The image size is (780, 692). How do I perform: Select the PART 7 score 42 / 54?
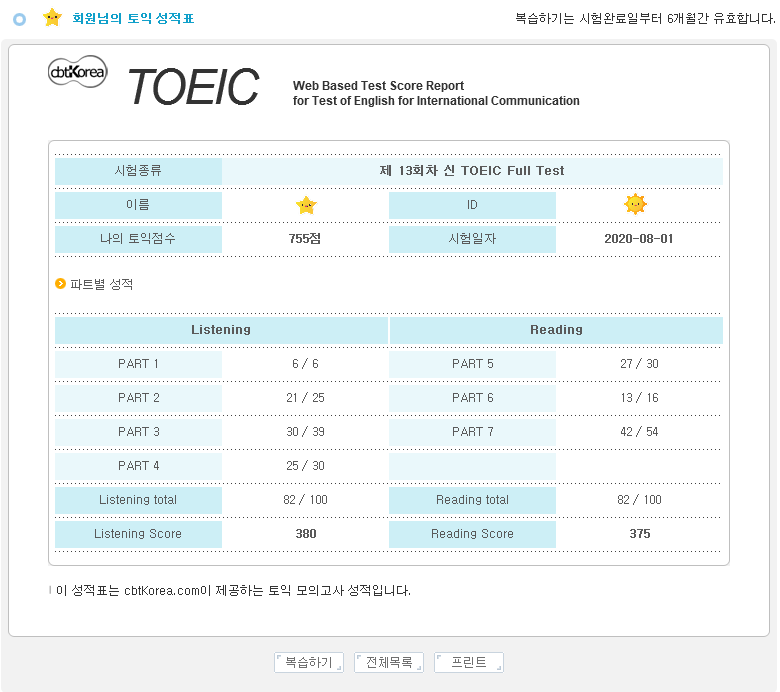639,432
